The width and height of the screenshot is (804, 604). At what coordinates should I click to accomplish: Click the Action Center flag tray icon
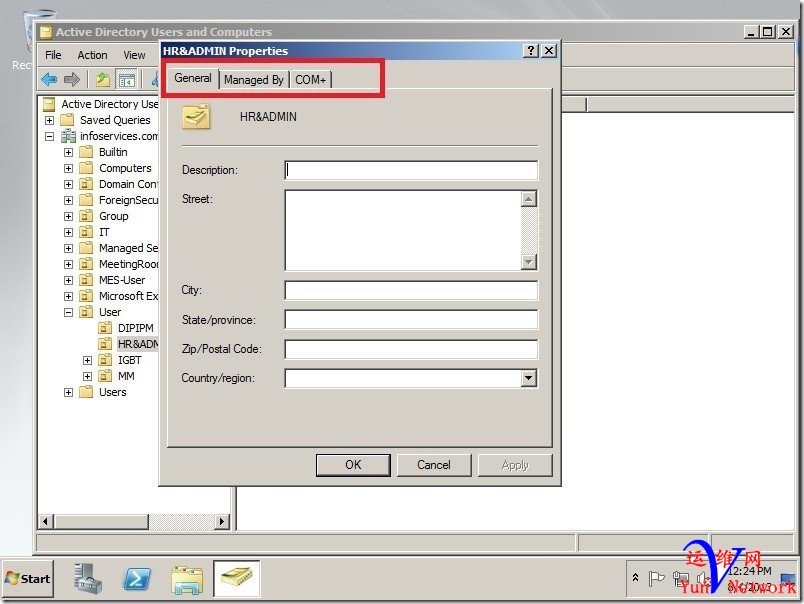pos(656,578)
